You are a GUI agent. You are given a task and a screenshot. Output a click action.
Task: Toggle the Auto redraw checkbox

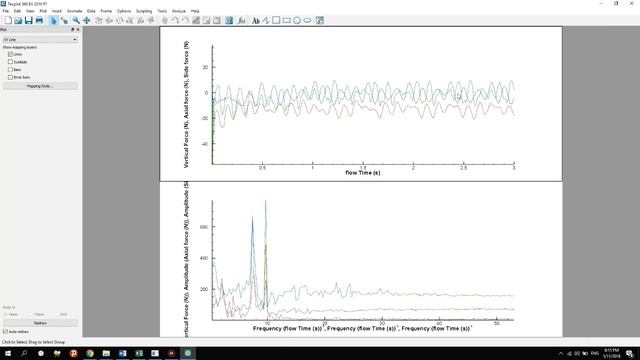5,332
